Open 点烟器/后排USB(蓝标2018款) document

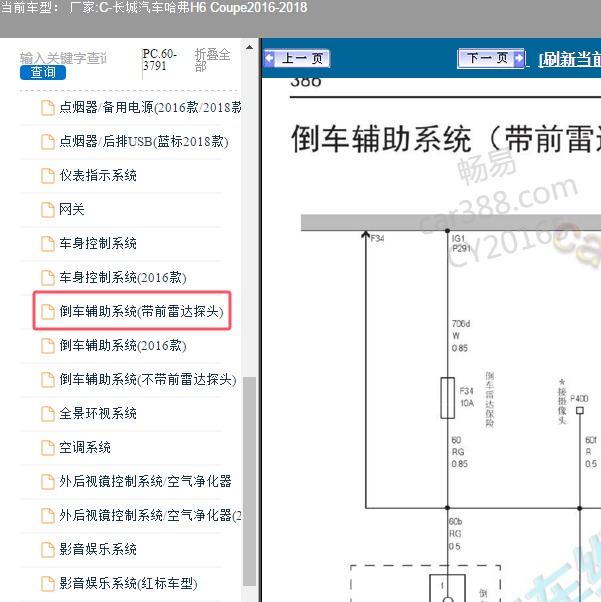[144, 142]
